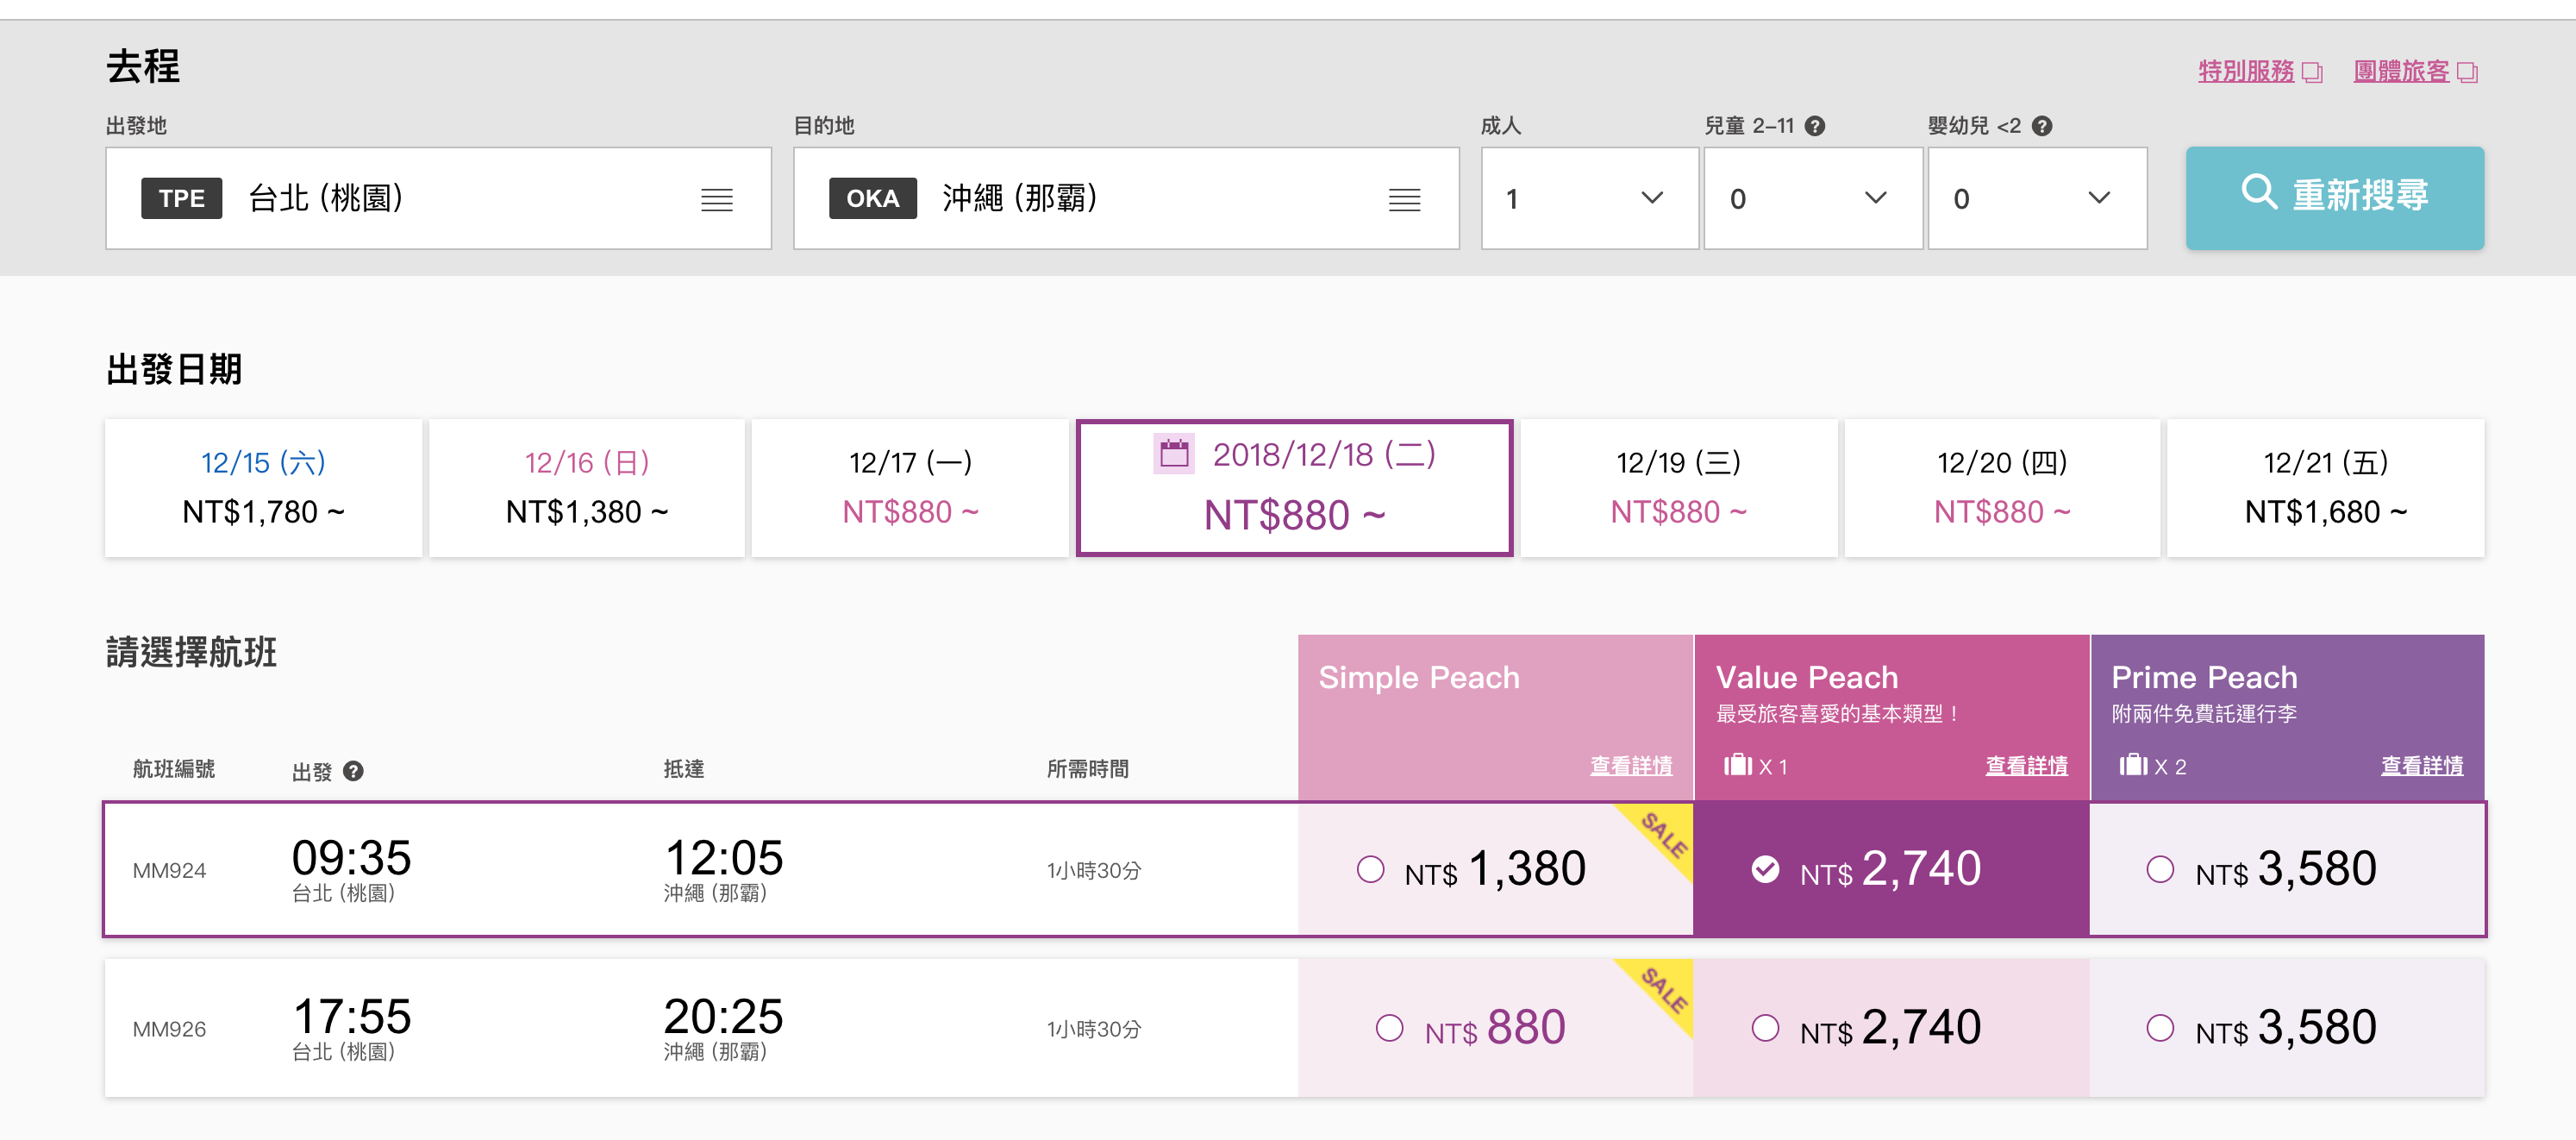Open the departure airport list icon
The image size is (2576, 1140).
(716, 200)
